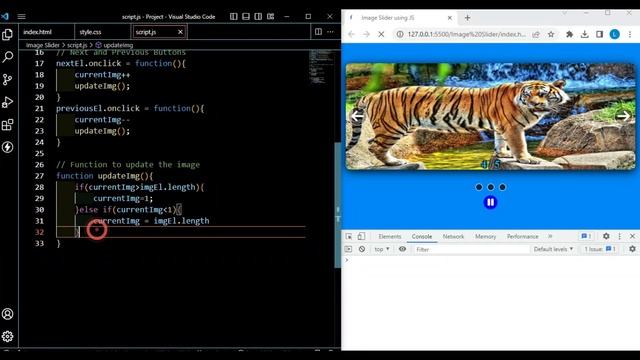Screen dimensions: 640x360
Task: Open the VS Code hamburger menu
Action: [22, 17]
